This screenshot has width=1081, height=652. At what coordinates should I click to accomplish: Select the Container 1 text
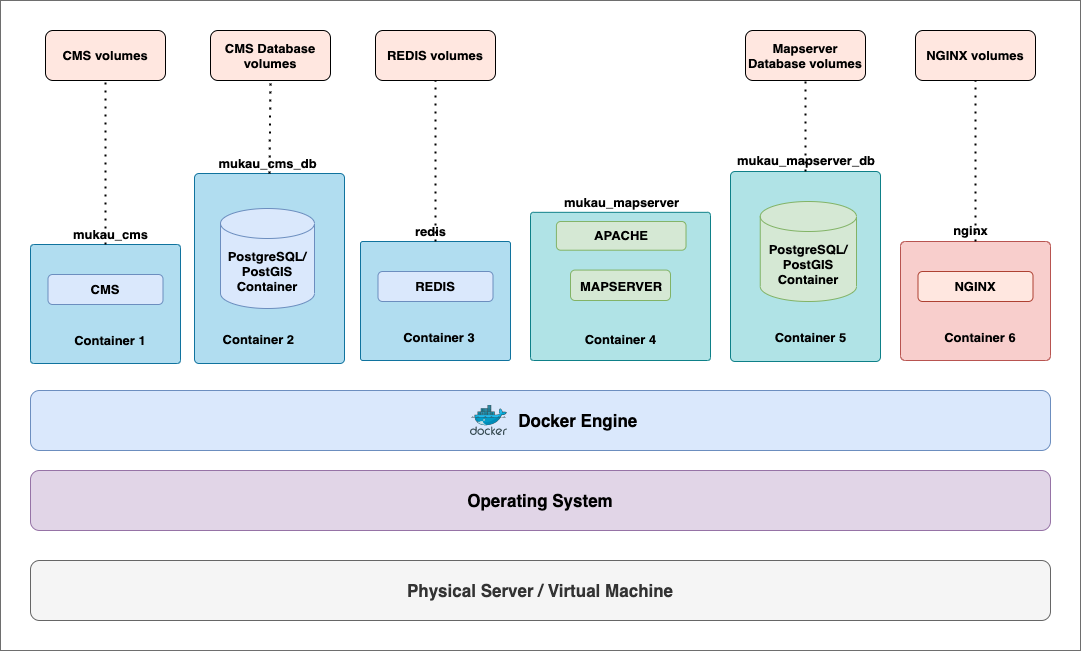tap(110, 340)
